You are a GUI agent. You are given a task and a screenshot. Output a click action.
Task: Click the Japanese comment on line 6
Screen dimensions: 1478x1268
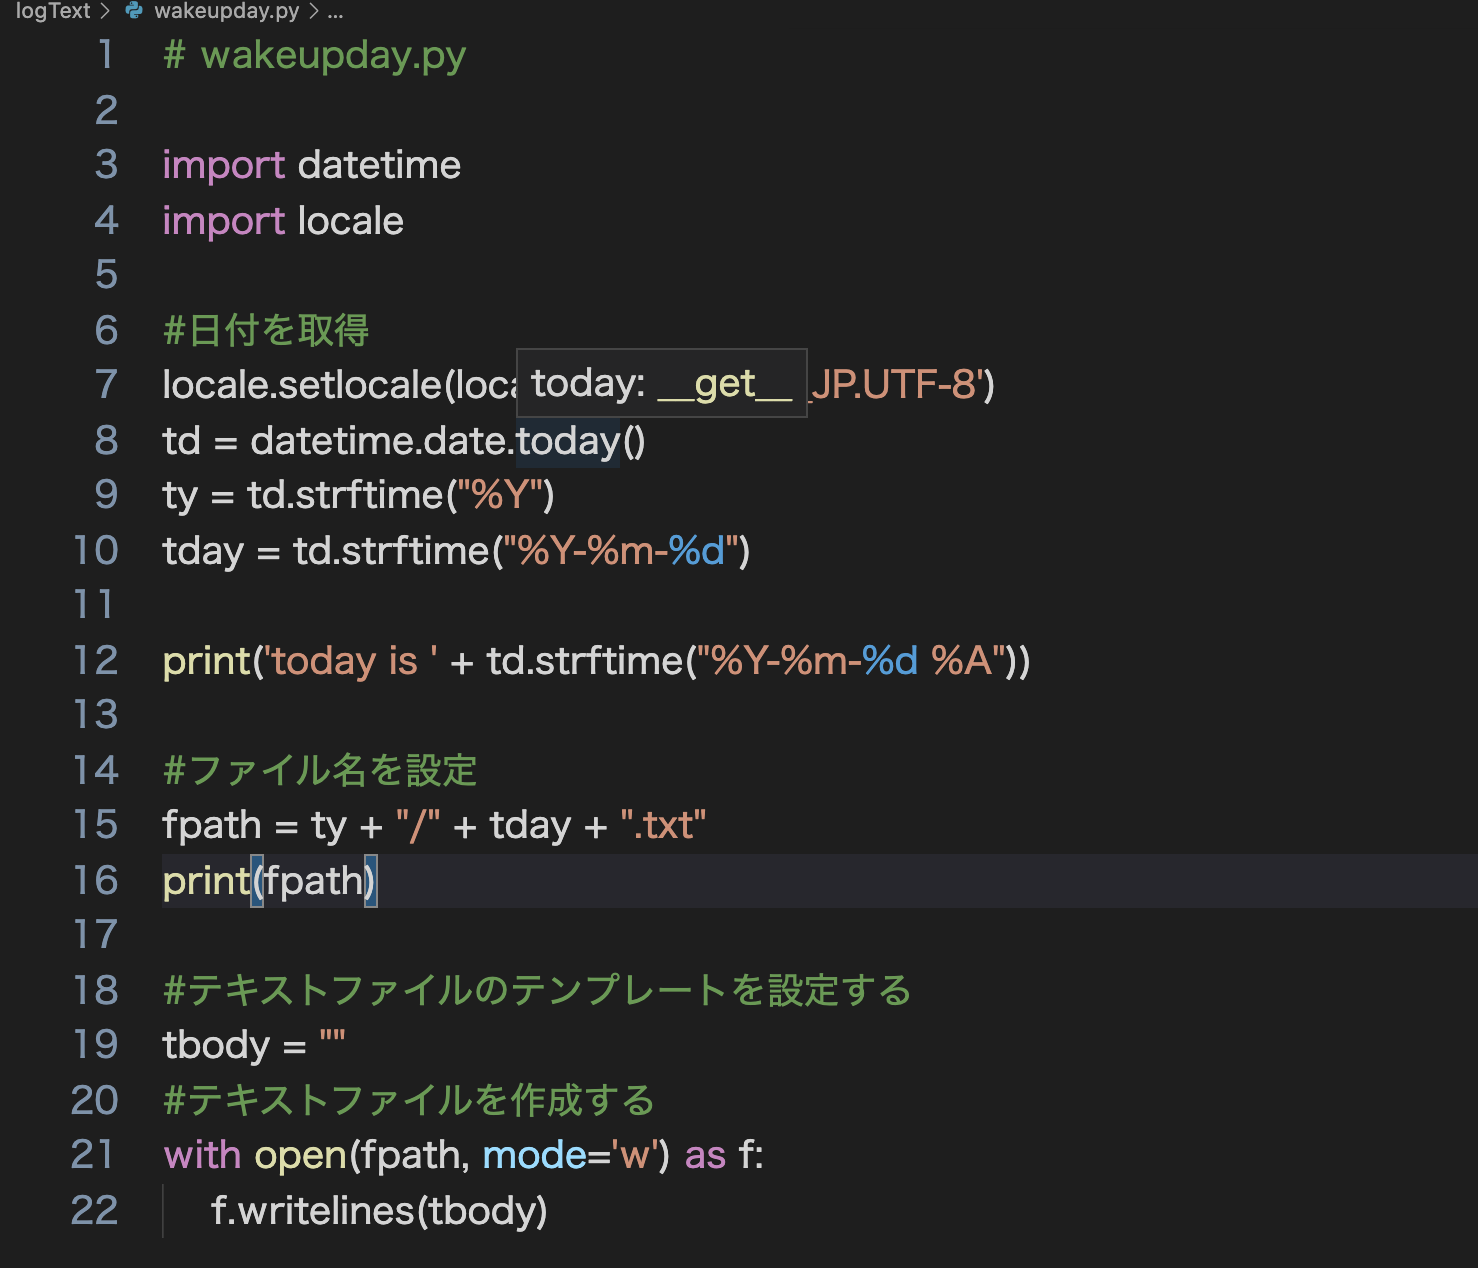265,330
